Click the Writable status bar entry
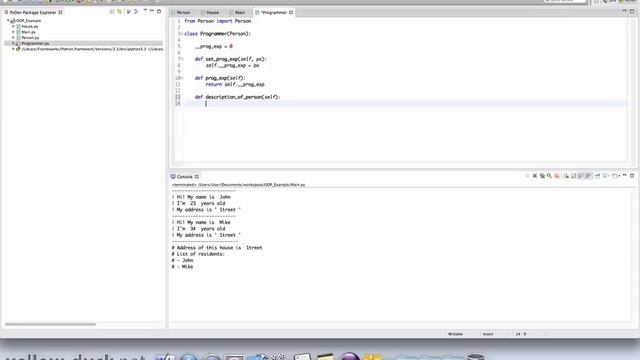The image size is (640, 360). click(455, 334)
